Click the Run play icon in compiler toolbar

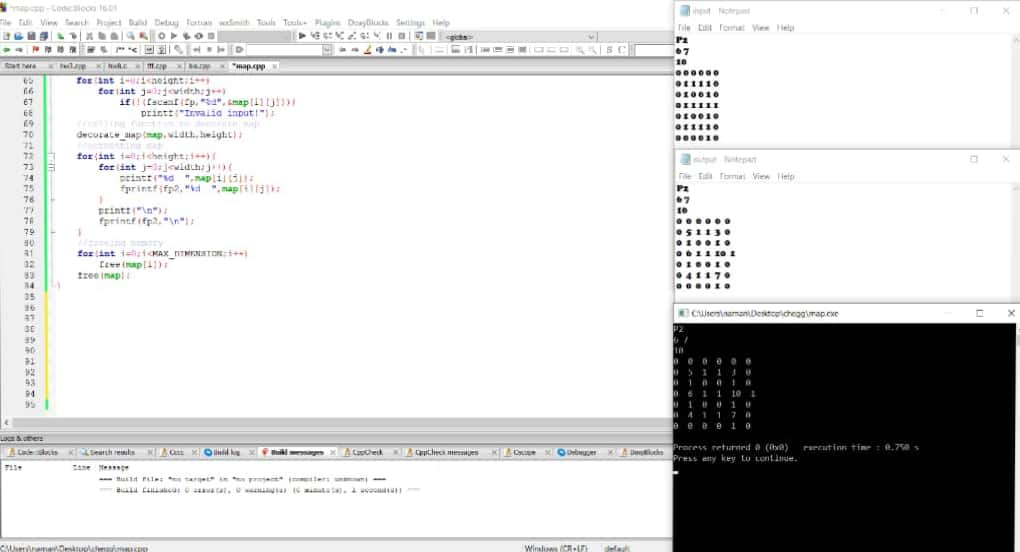coord(174,36)
